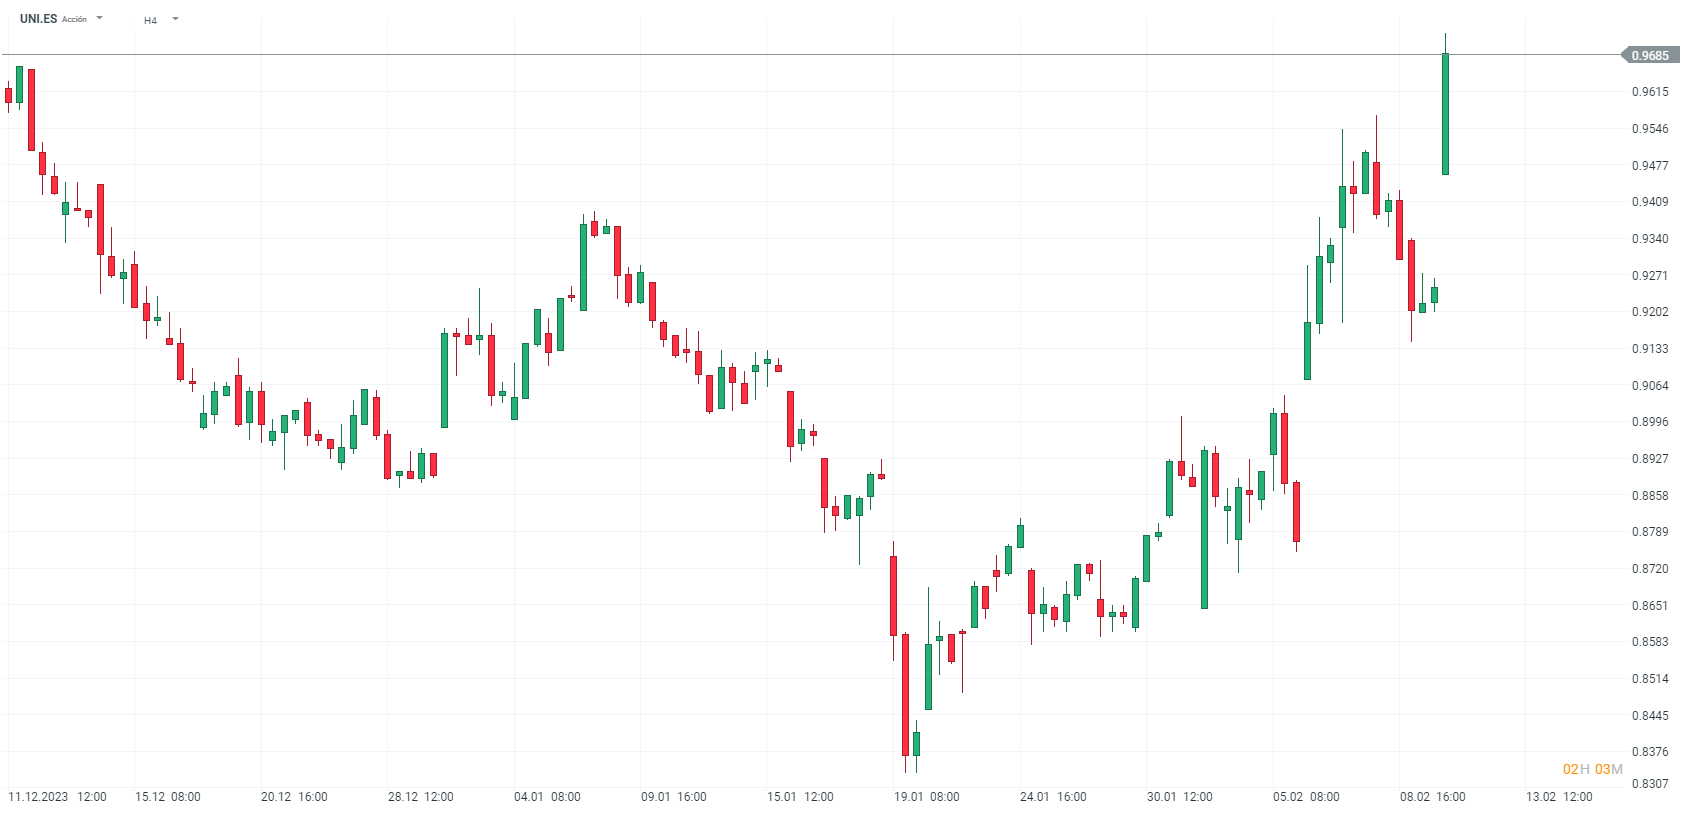Click the 0.9202 price scale value
Viewport: 1691px width, 813px height.
(1650, 312)
